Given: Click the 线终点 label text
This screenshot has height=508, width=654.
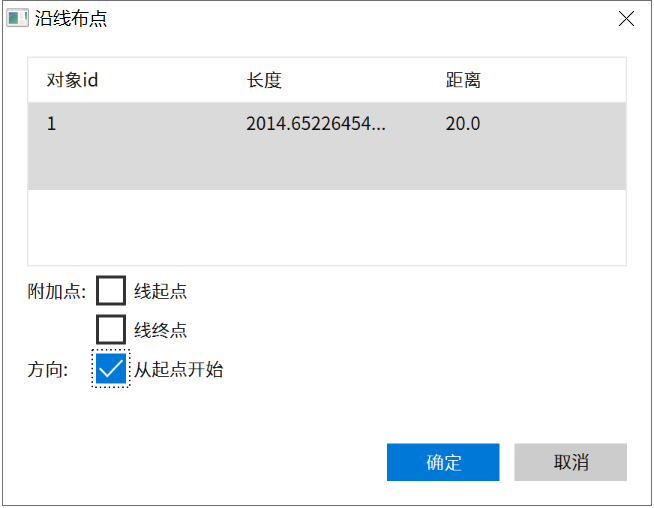Looking at the screenshot, I should (x=161, y=330).
